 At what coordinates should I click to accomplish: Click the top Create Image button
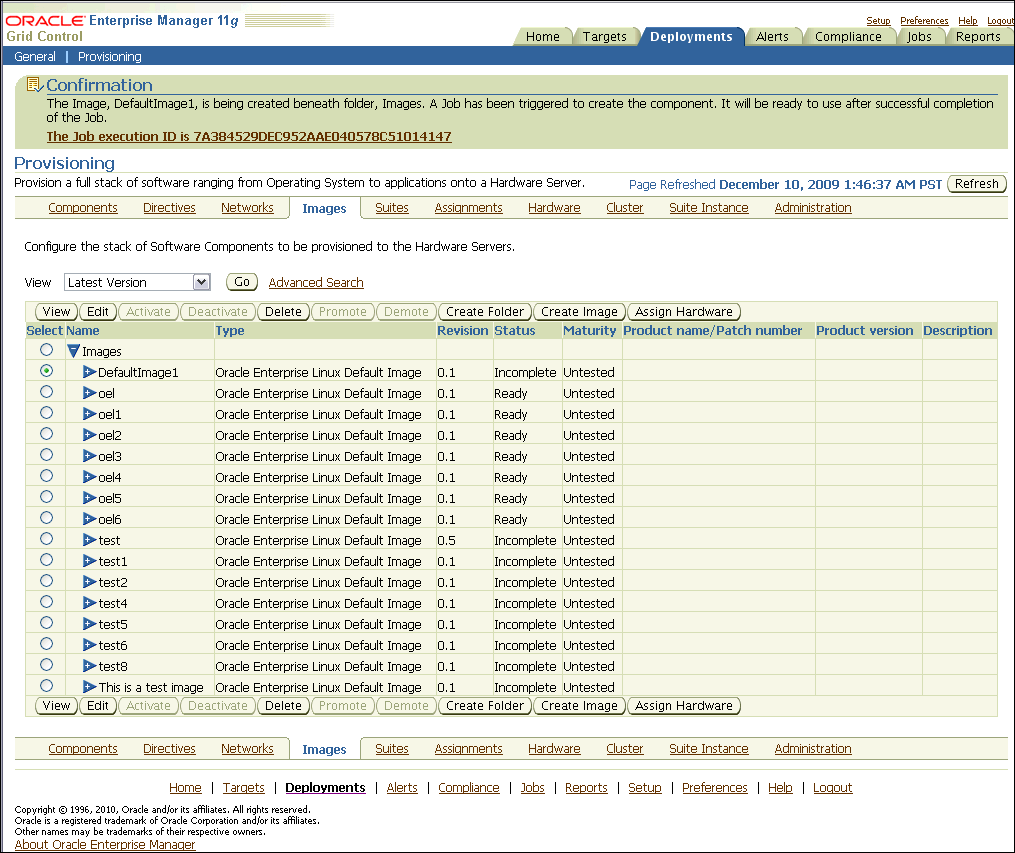pos(579,312)
